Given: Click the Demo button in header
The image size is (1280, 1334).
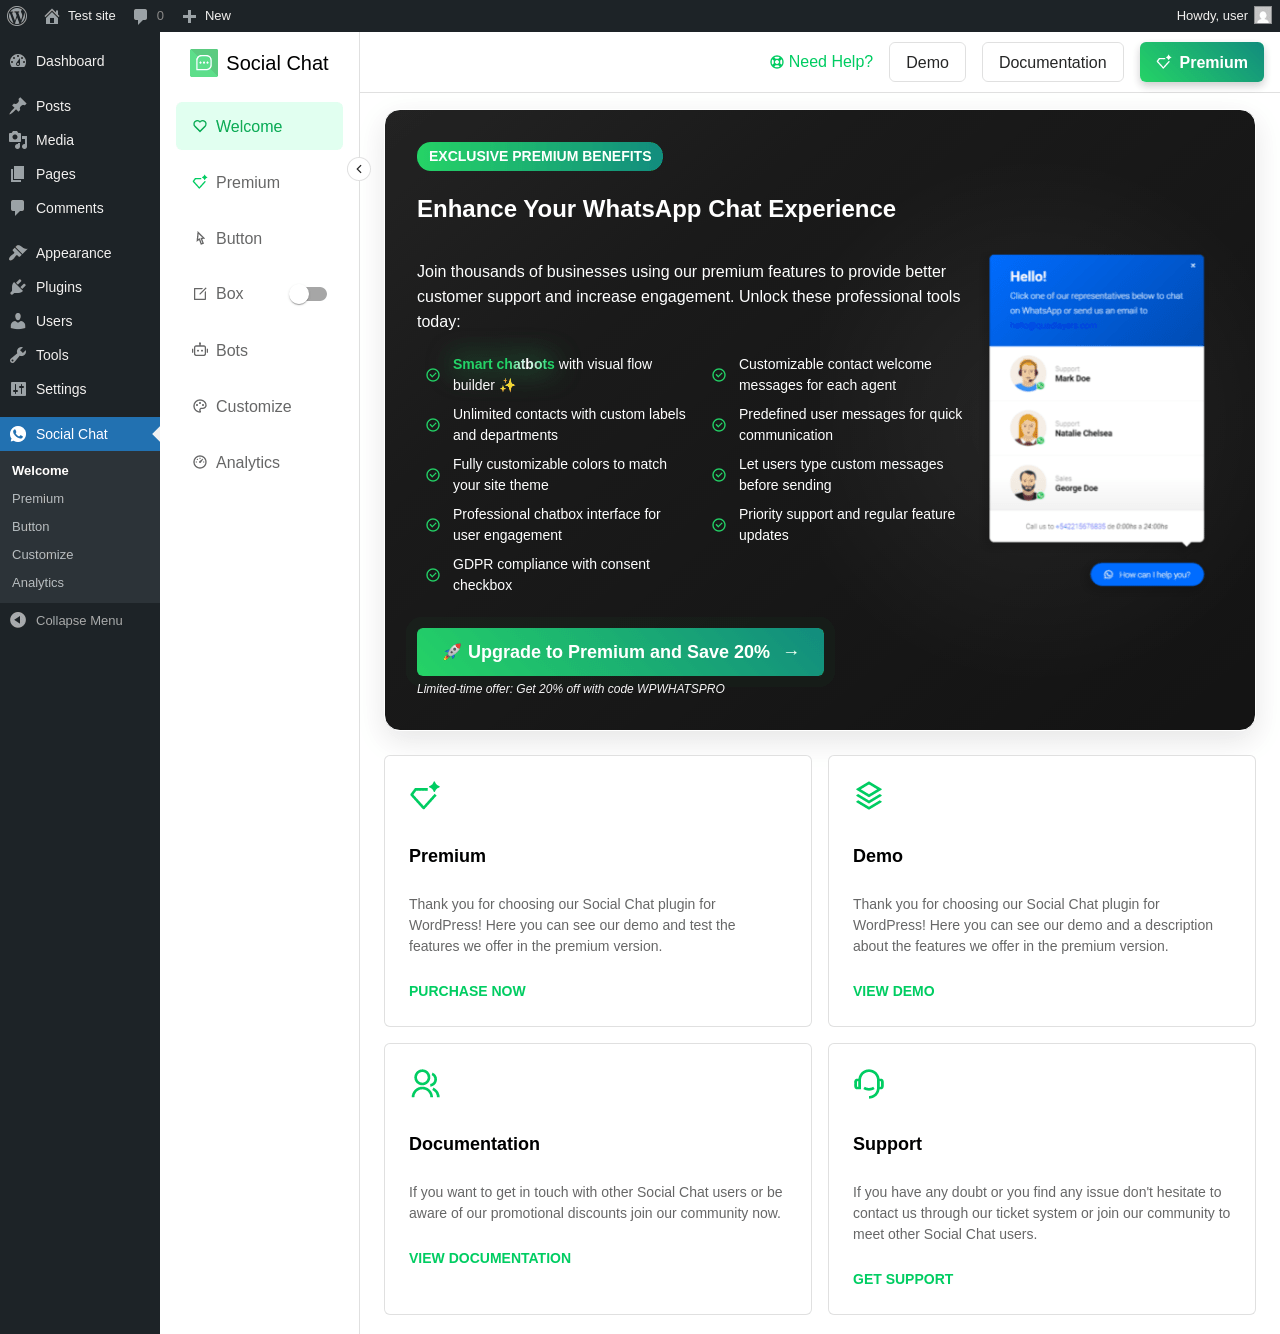Looking at the screenshot, I should (x=927, y=62).
